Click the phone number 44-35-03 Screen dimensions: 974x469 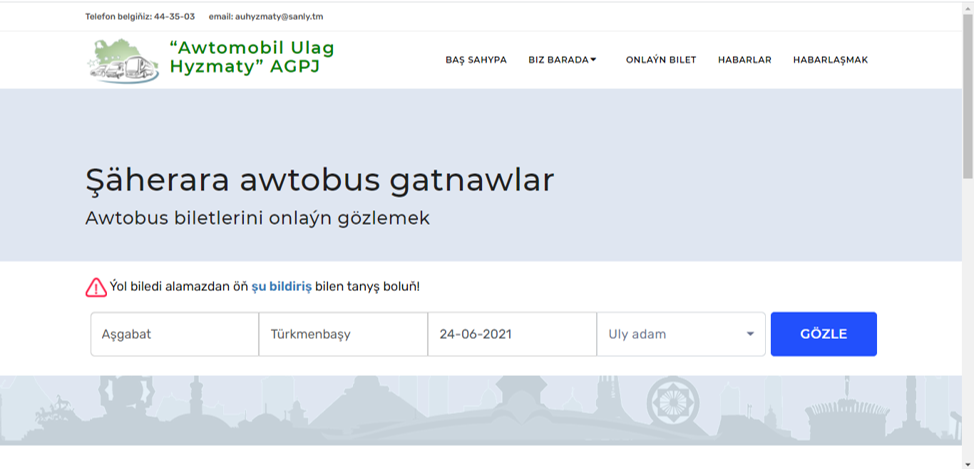pyautogui.click(x=174, y=17)
